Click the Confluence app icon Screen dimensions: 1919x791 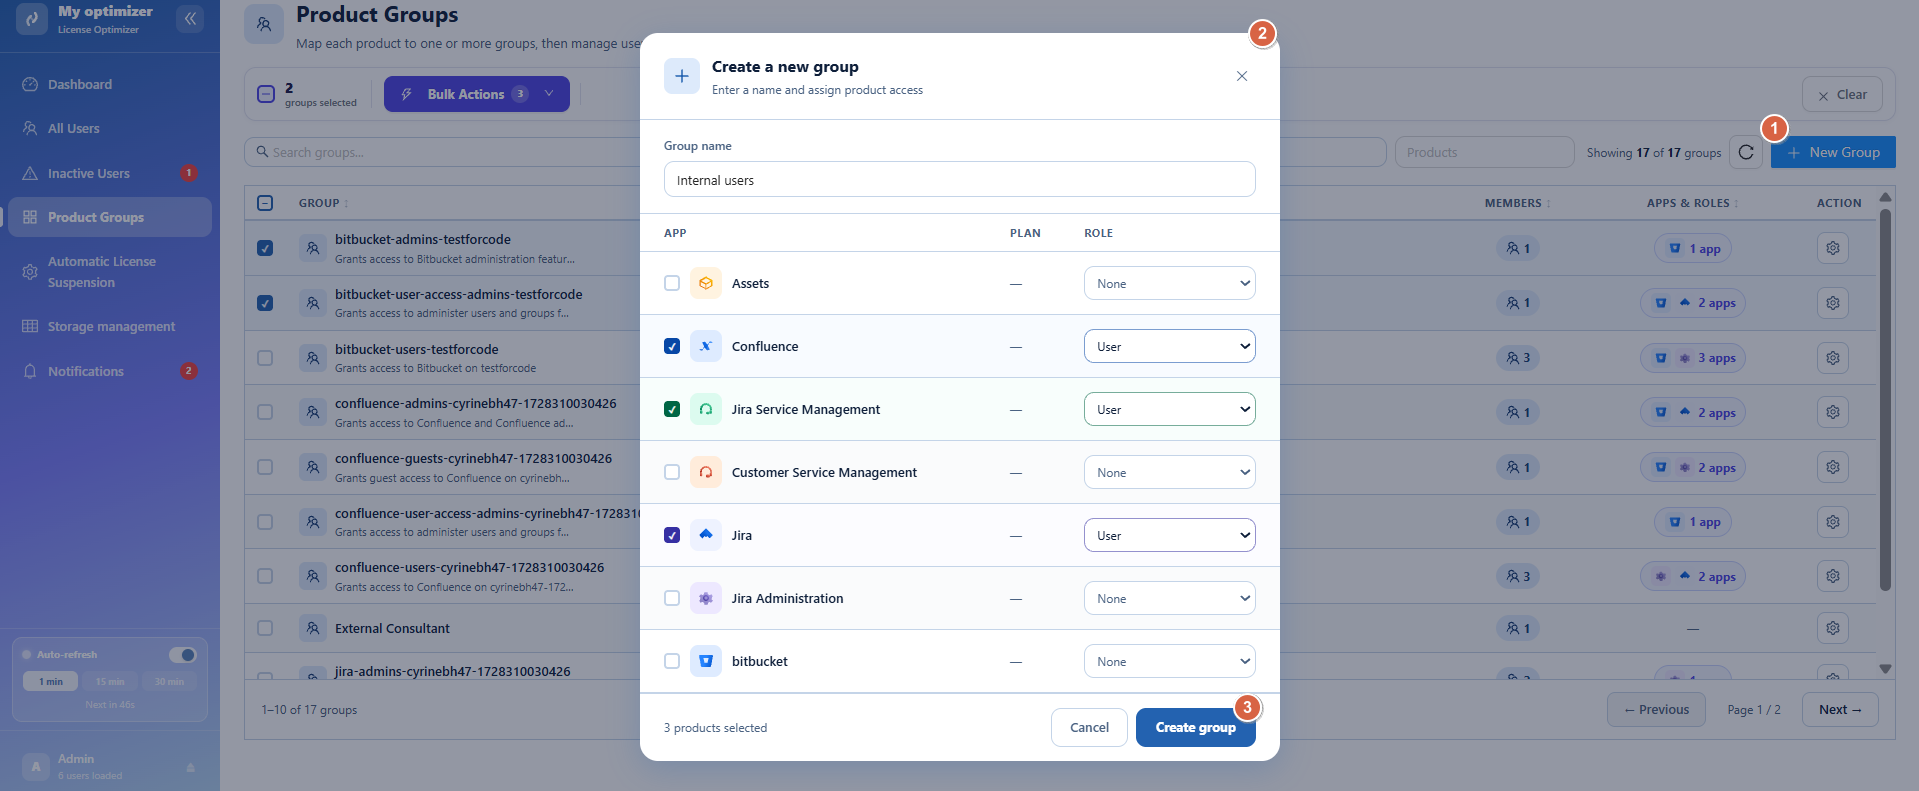tap(706, 346)
